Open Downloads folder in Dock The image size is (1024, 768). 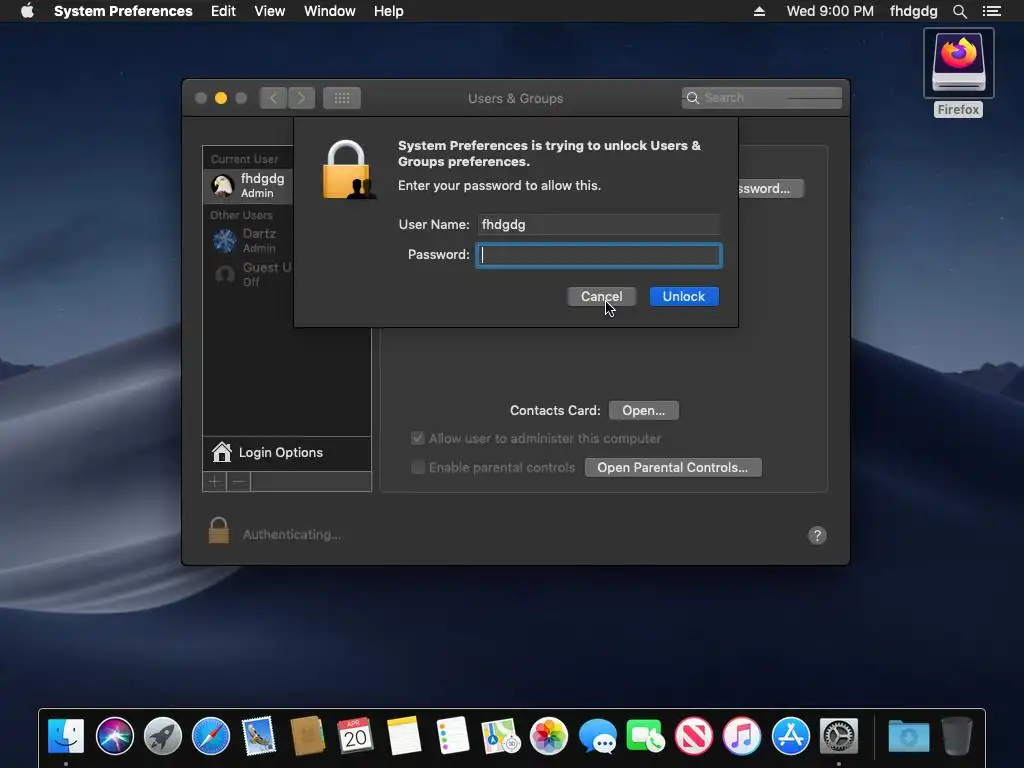908,736
